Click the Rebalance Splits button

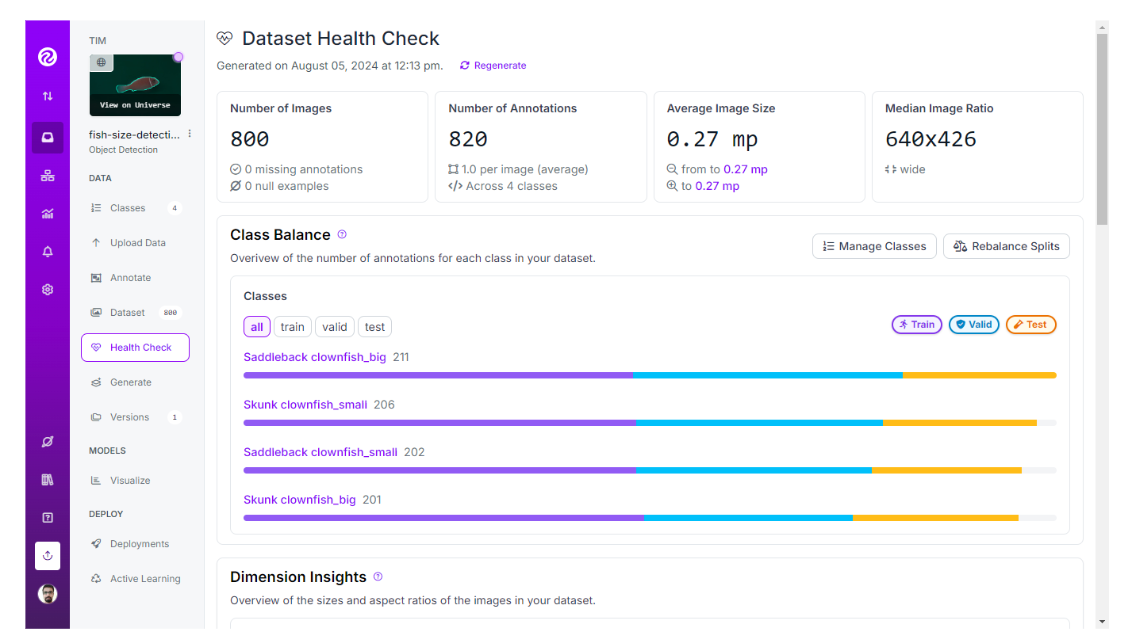tap(1006, 247)
